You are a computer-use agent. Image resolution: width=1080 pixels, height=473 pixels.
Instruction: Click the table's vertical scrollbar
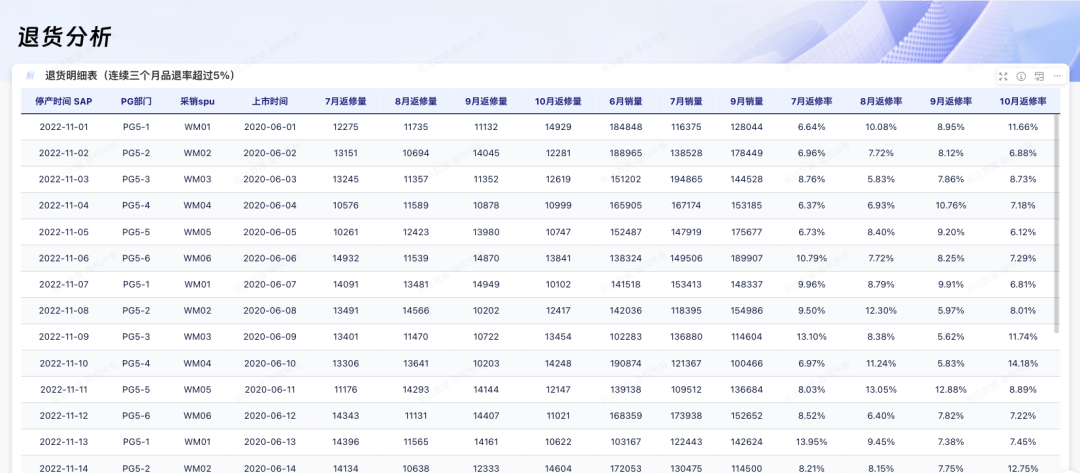1057,224
